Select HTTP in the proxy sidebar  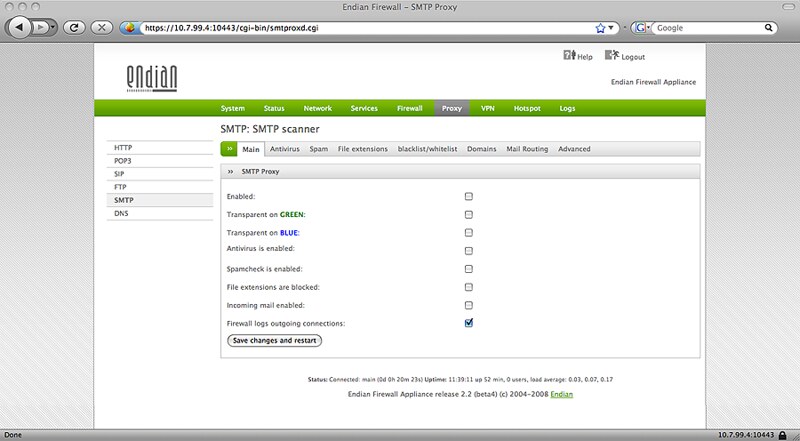tap(160, 148)
